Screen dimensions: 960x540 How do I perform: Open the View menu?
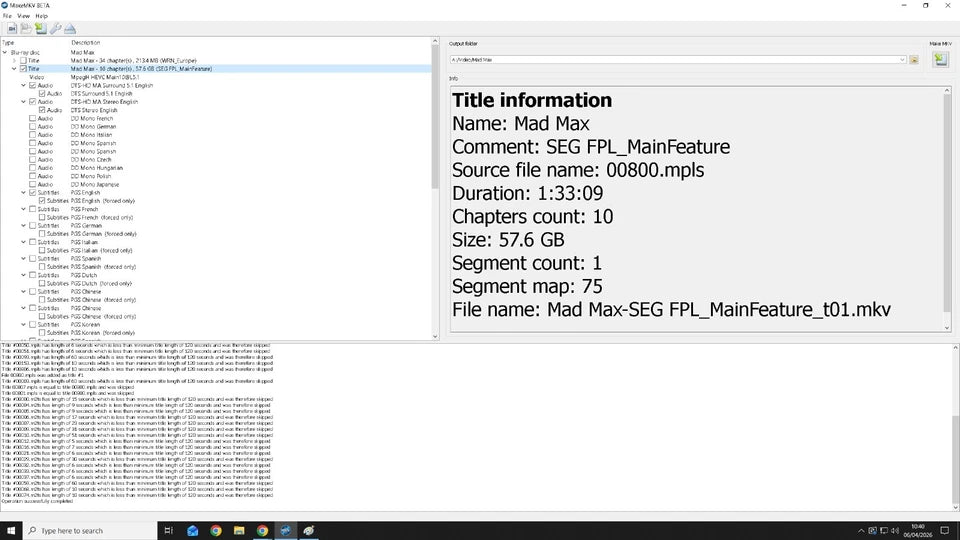tap(23, 16)
